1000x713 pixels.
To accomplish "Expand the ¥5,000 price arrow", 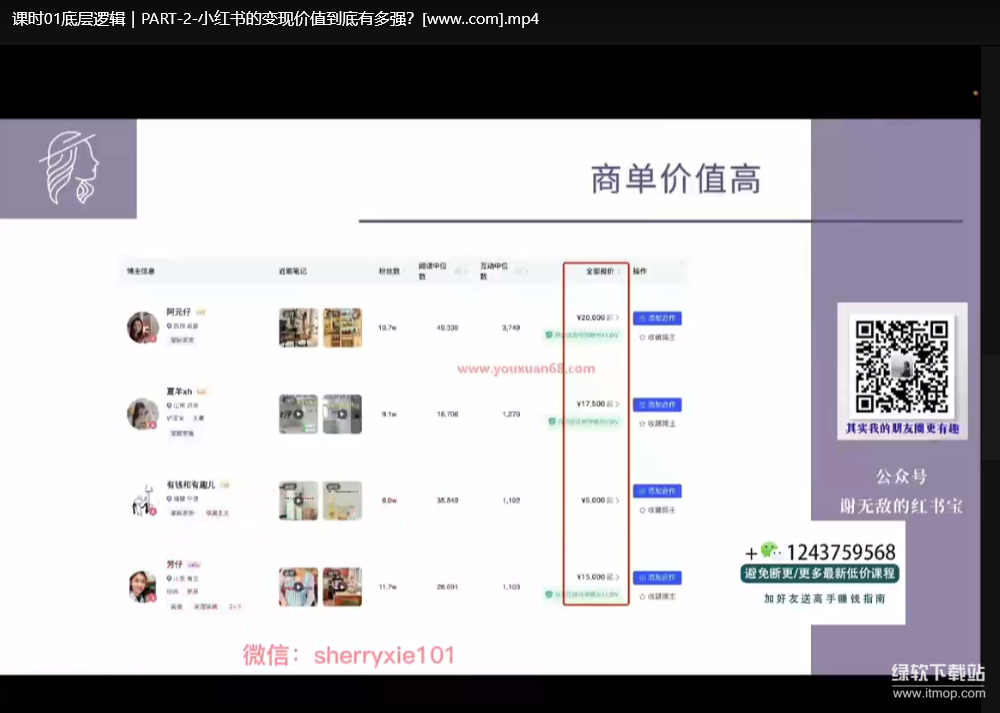I will pyautogui.click(x=616, y=499).
